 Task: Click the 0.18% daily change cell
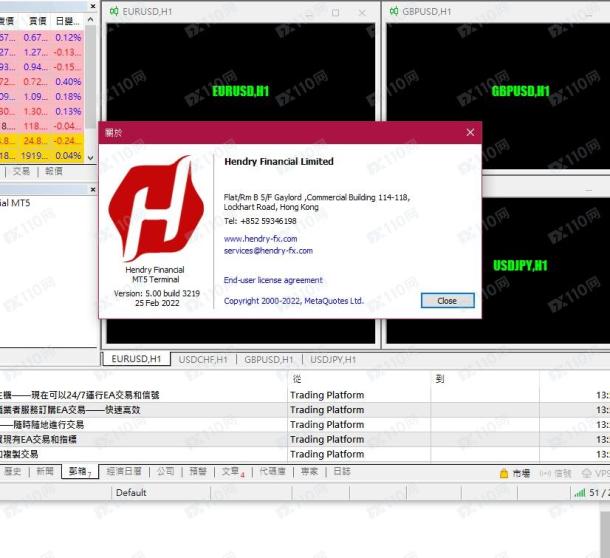coord(68,97)
